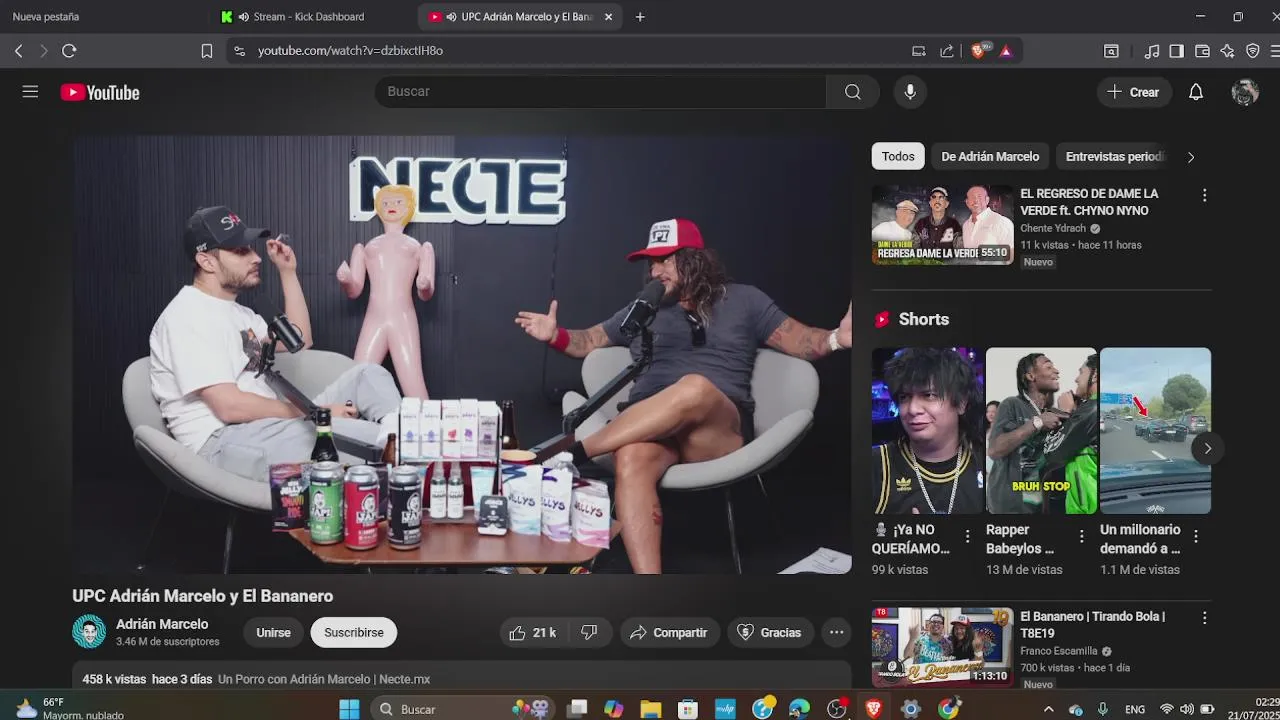
Task: Select the De Adrián Marcelo chip
Action: [x=990, y=156]
